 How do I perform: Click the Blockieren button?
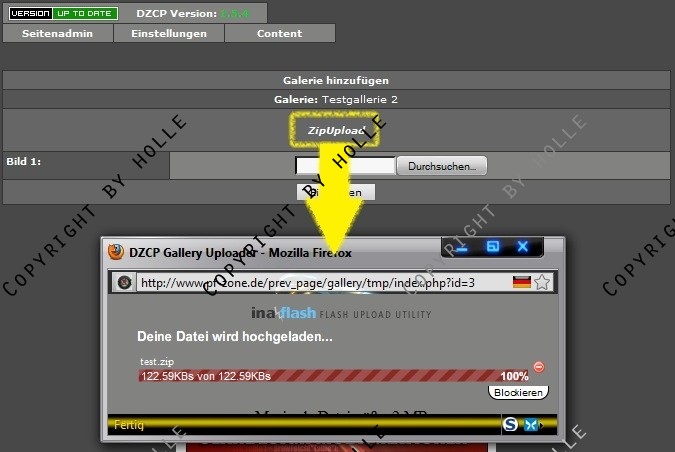(519, 392)
